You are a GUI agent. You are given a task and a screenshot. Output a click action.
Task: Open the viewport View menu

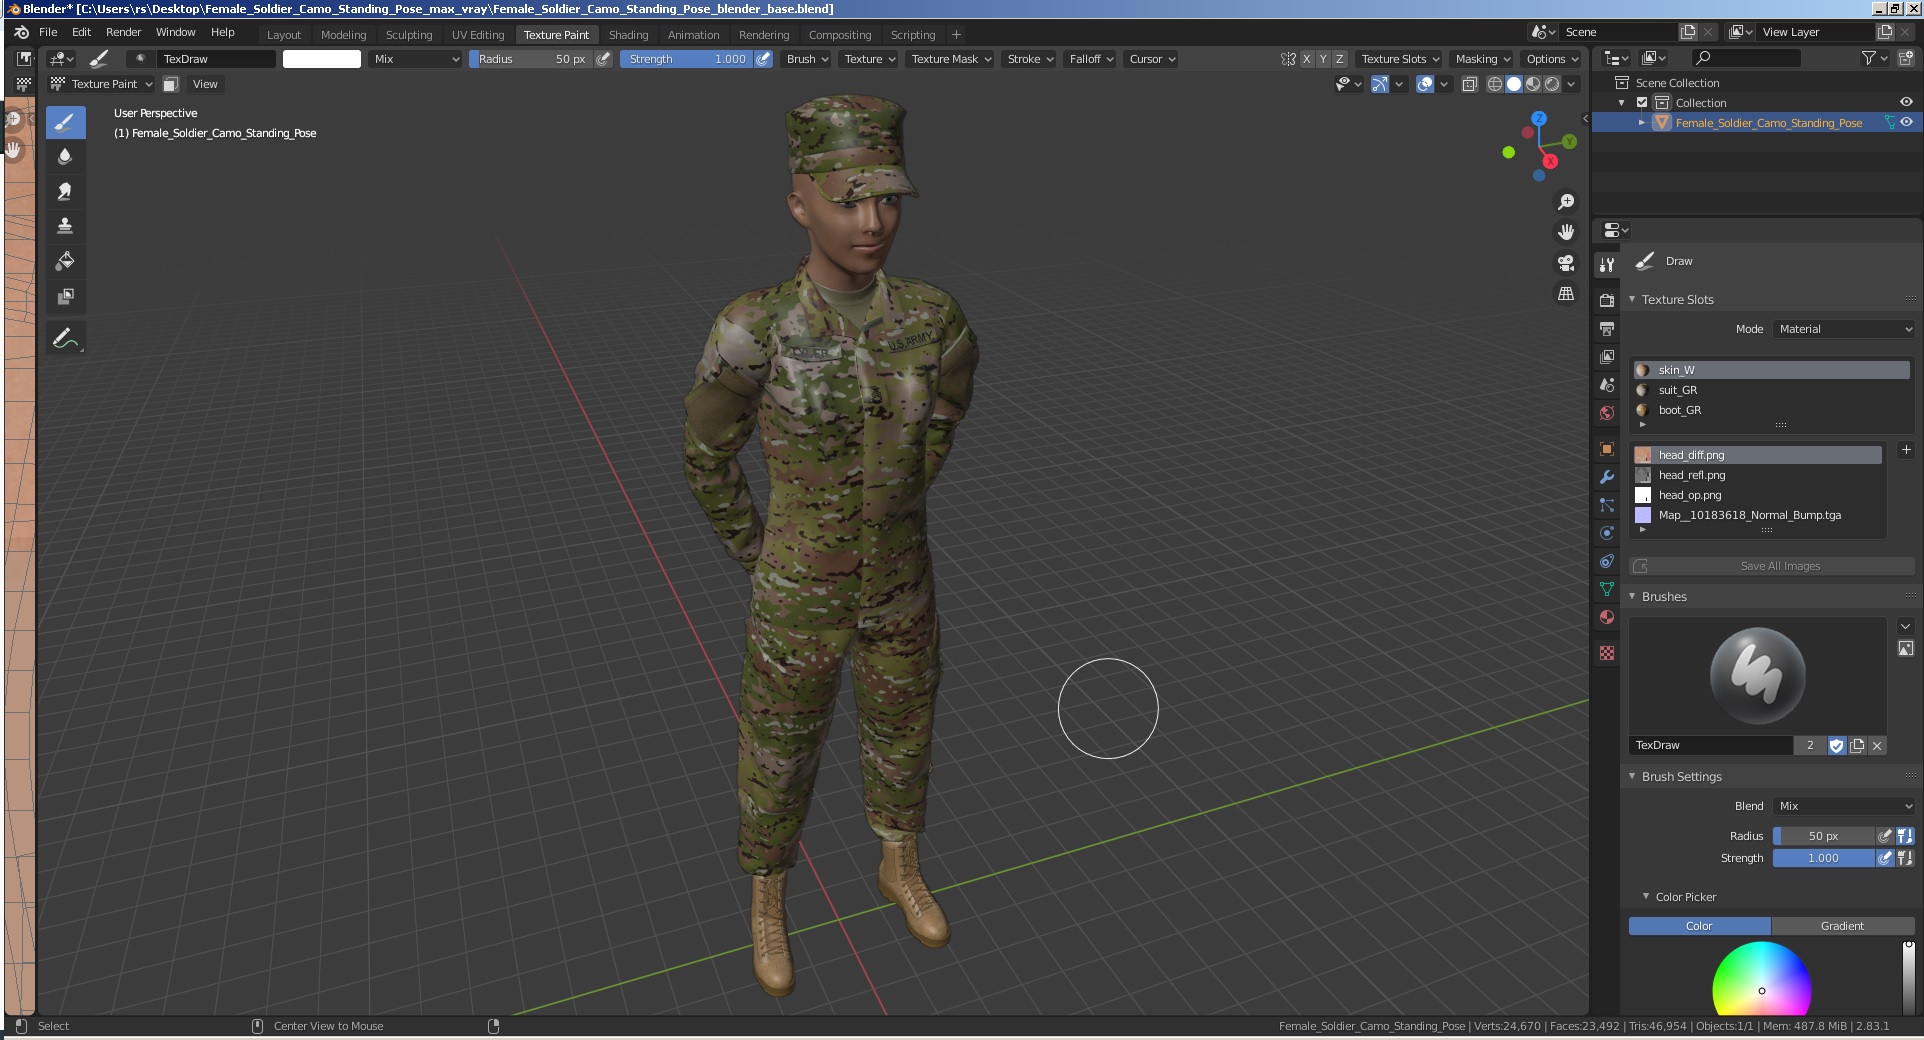pyautogui.click(x=205, y=84)
